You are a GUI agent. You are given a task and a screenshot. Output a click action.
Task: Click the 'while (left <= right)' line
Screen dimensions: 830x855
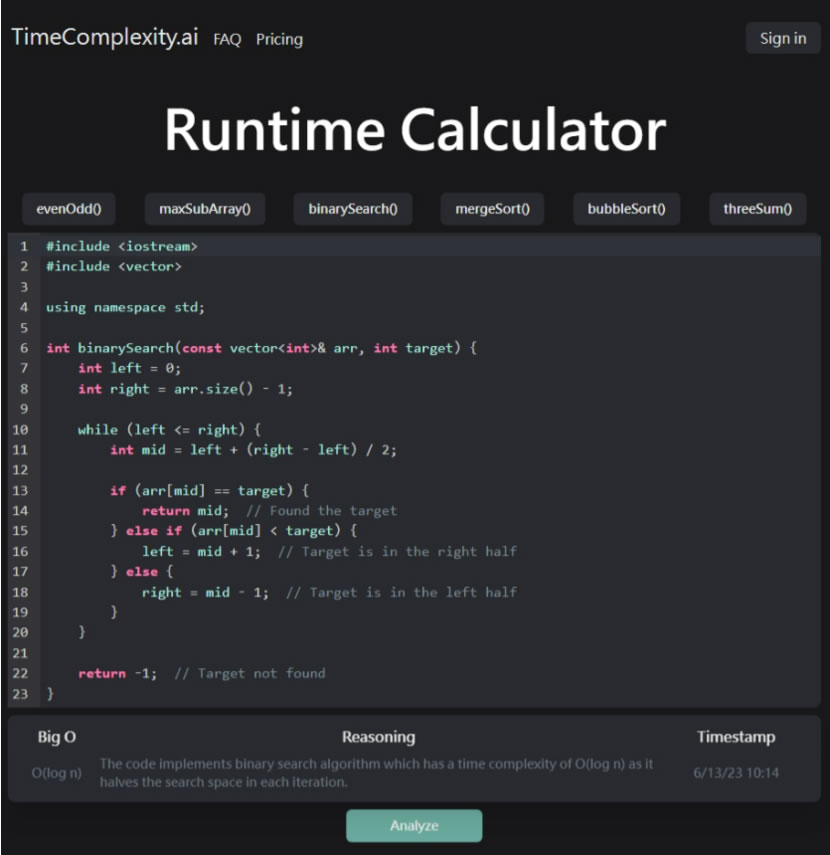tap(169, 430)
